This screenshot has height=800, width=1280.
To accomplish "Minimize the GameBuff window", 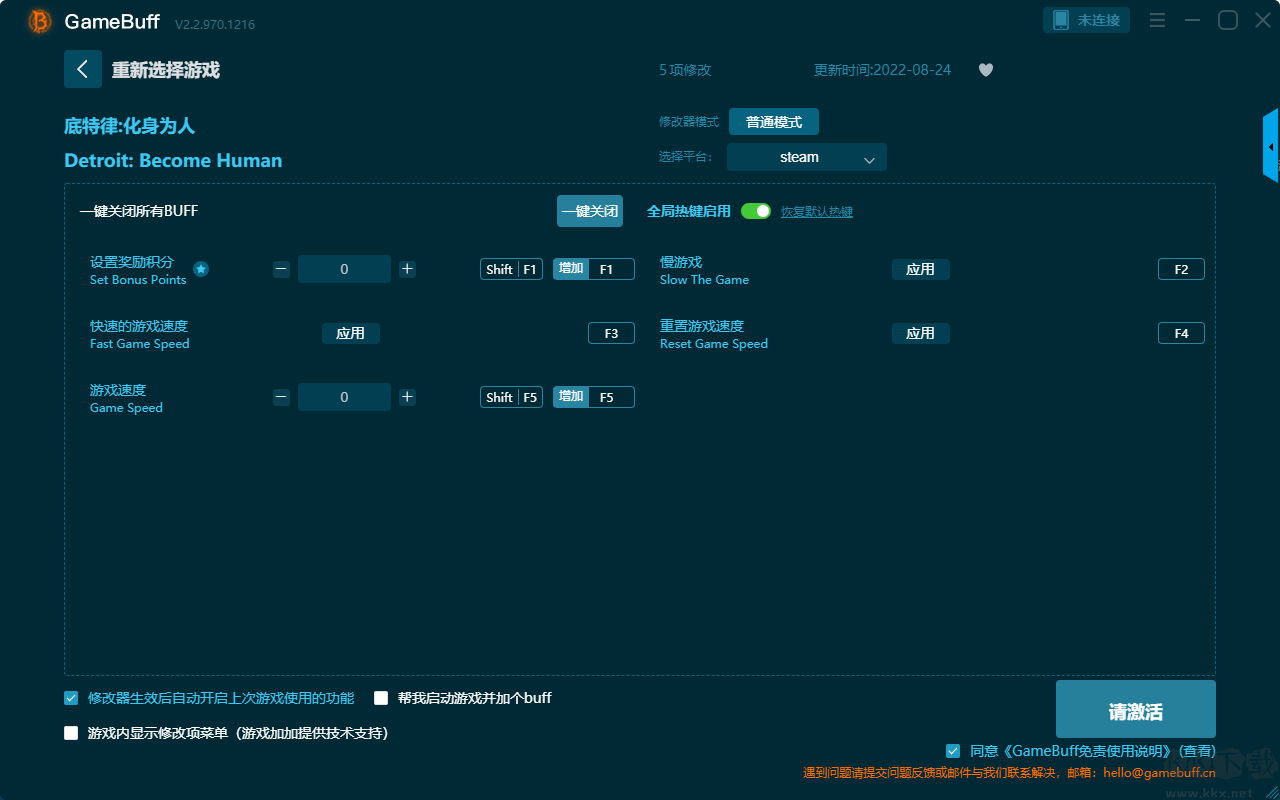I will click(x=1193, y=20).
